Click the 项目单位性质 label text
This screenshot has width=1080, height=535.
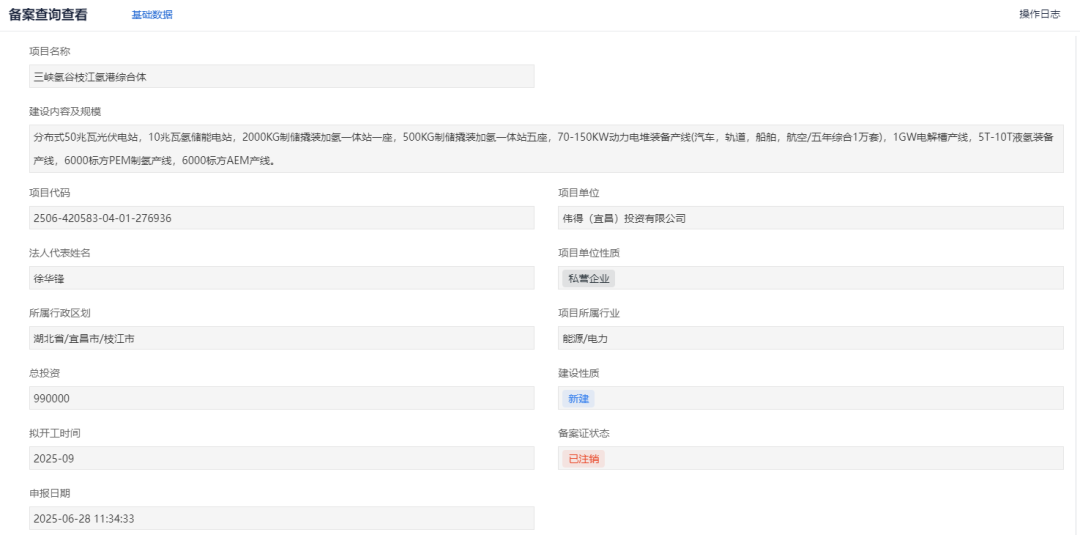coord(589,253)
